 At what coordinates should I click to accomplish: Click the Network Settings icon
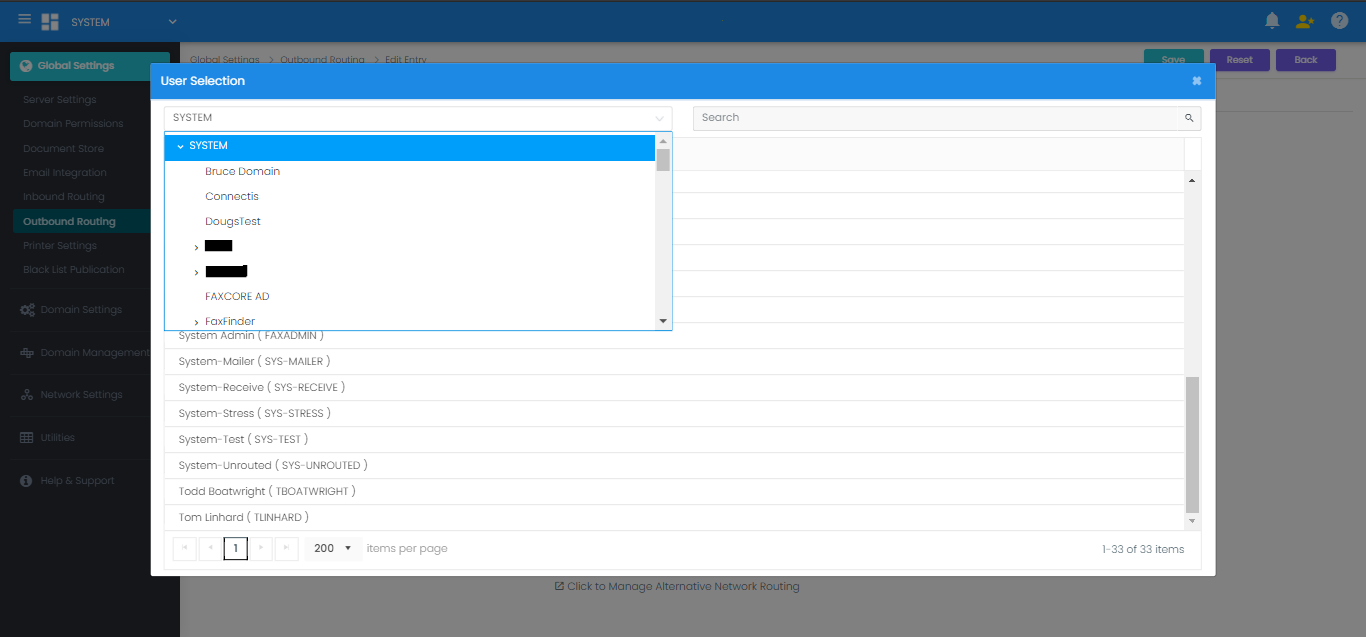(x=27, y=395)
